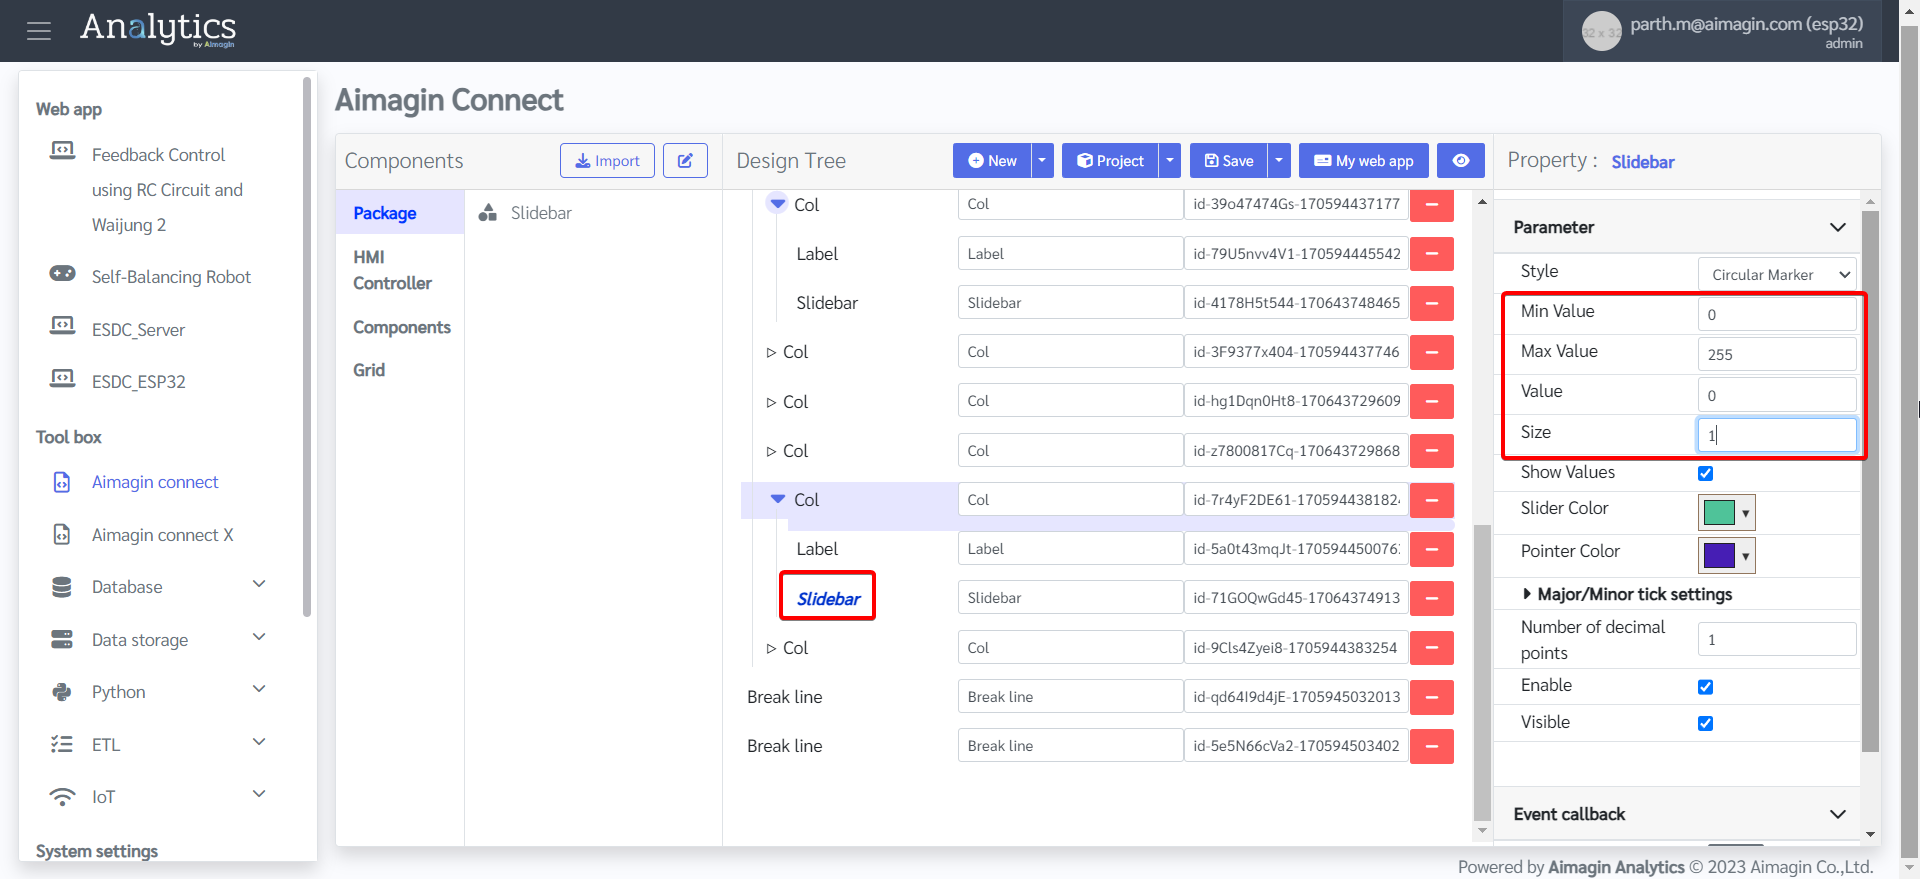The image size is (1920, 879).
Task: Open the Style dropdown showing Circular Marker
Action: point(1777,274)
